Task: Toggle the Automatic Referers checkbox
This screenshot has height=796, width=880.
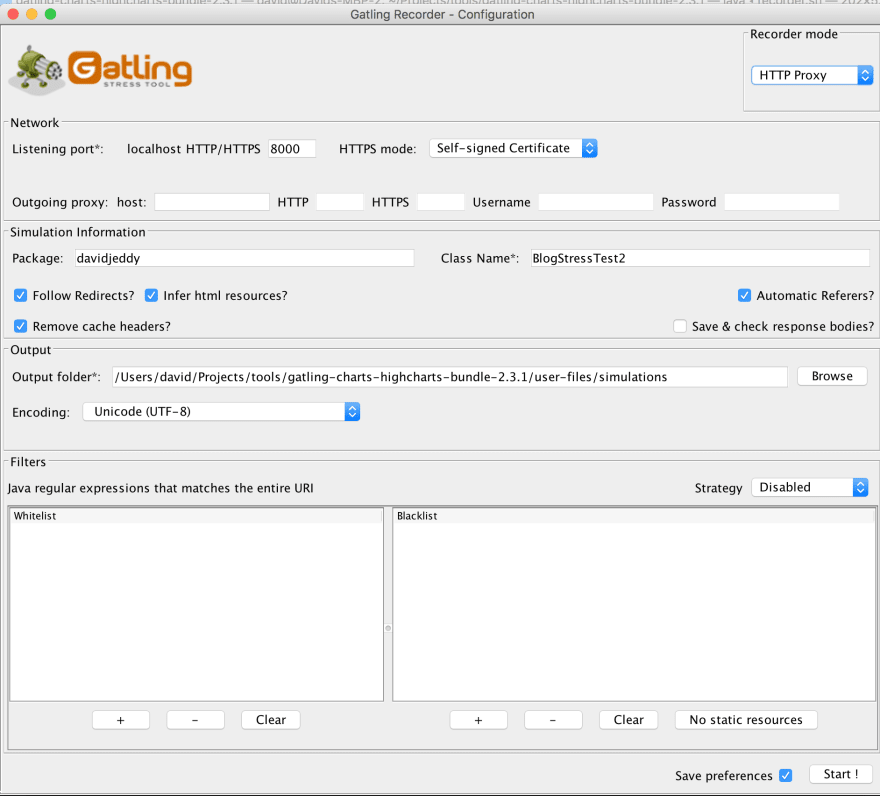Action: tap(744, 295)
